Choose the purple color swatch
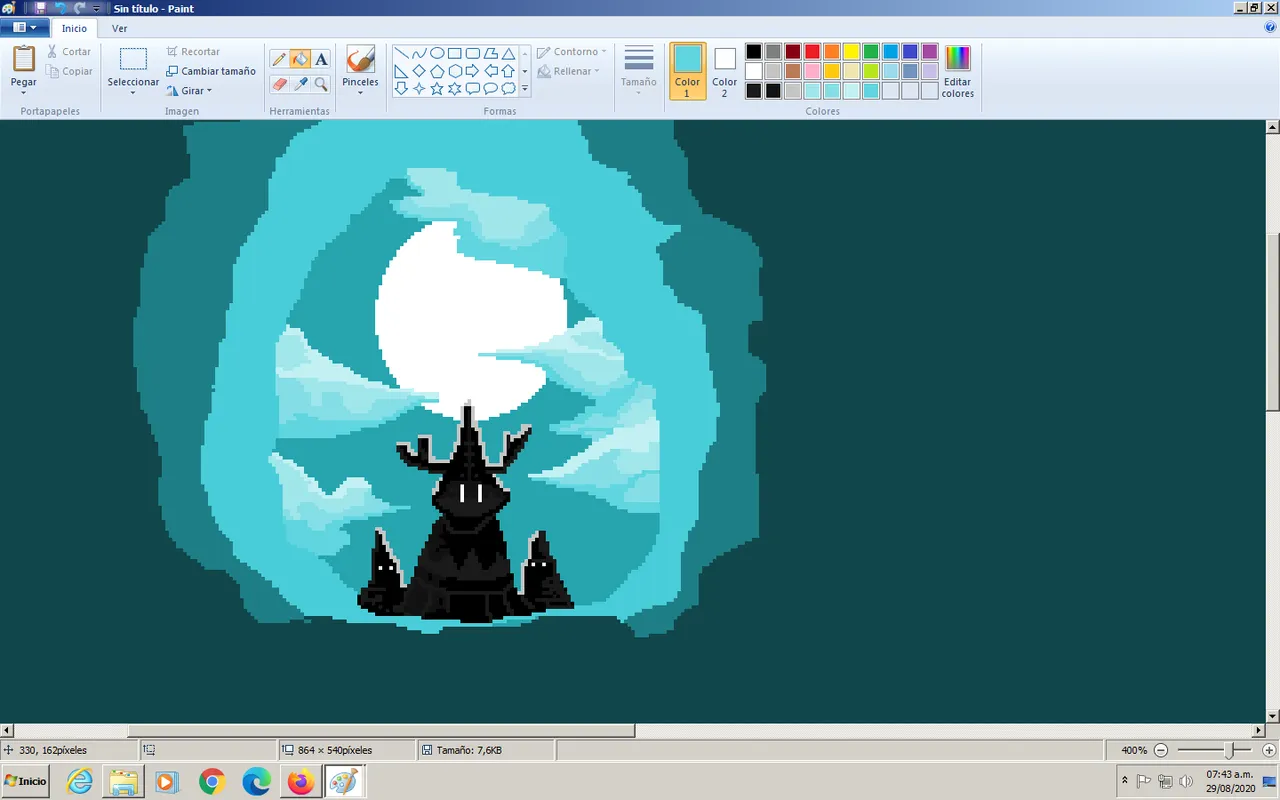Screen dimensions: 1280x800 929,52
